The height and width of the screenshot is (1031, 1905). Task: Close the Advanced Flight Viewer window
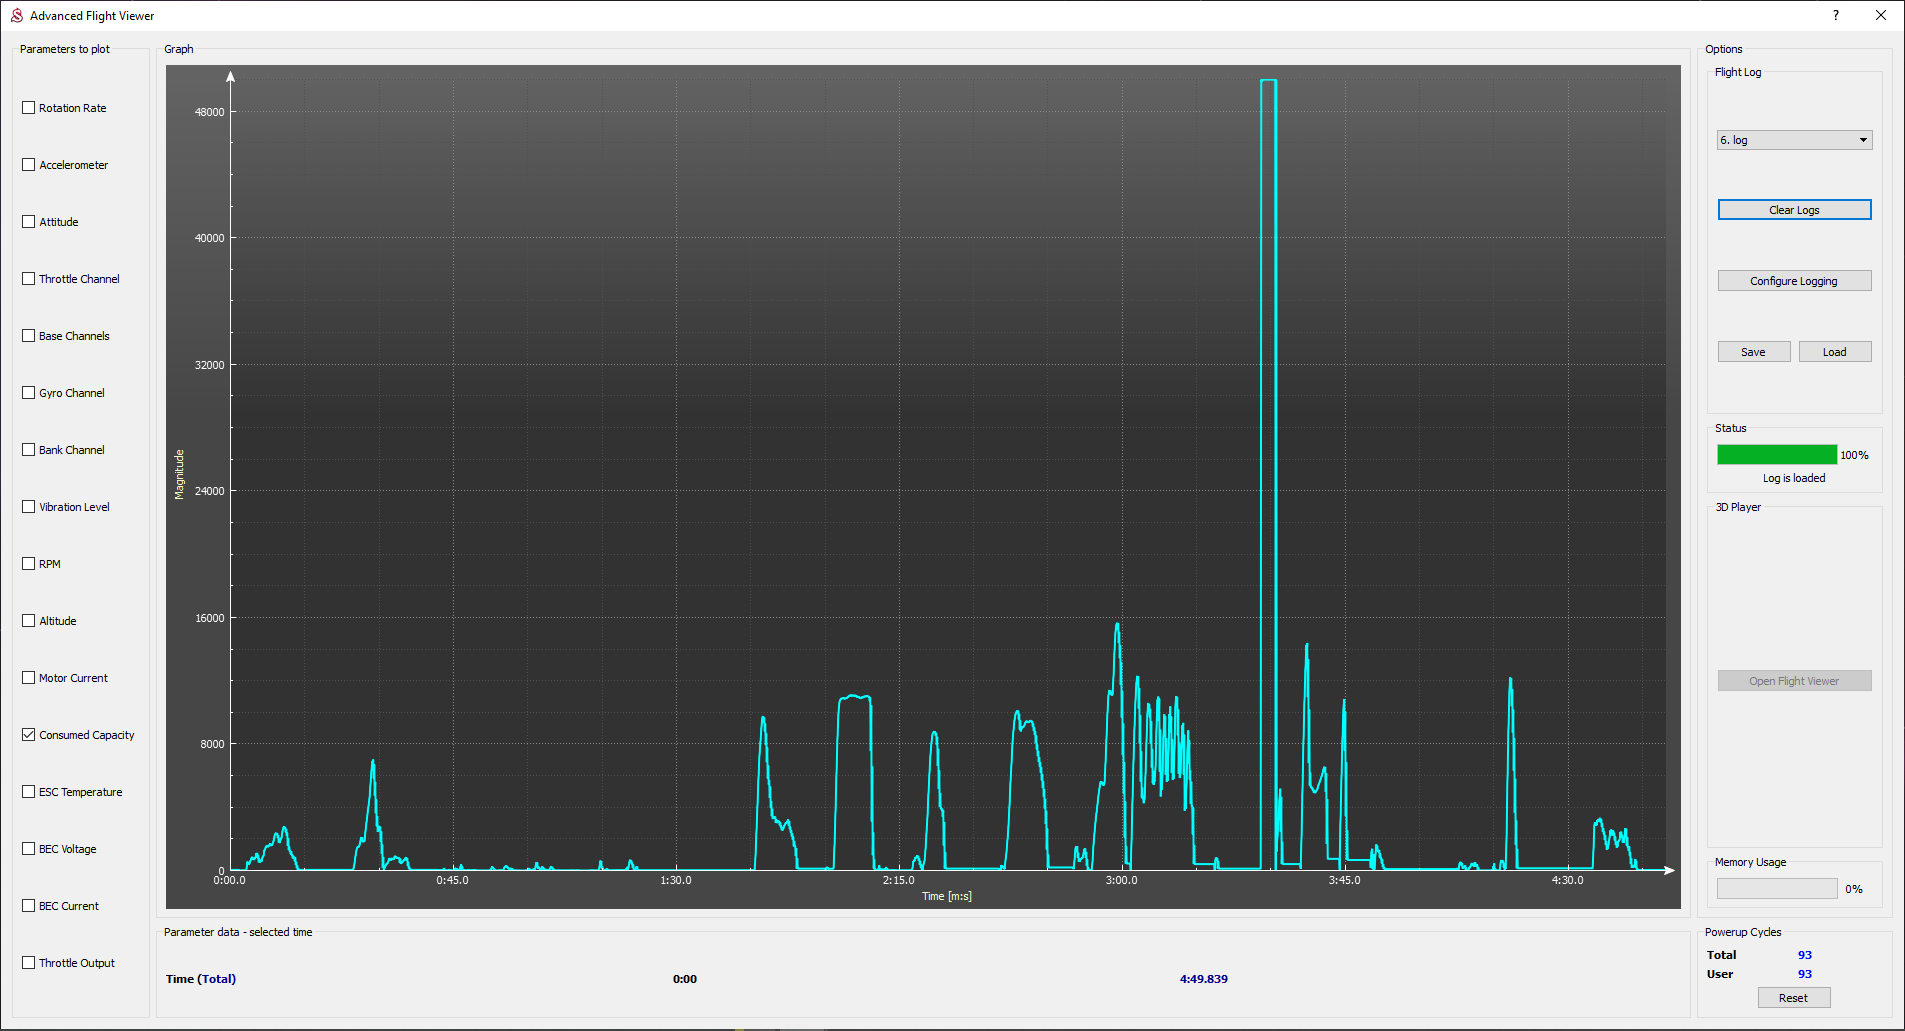(1880, 16)
